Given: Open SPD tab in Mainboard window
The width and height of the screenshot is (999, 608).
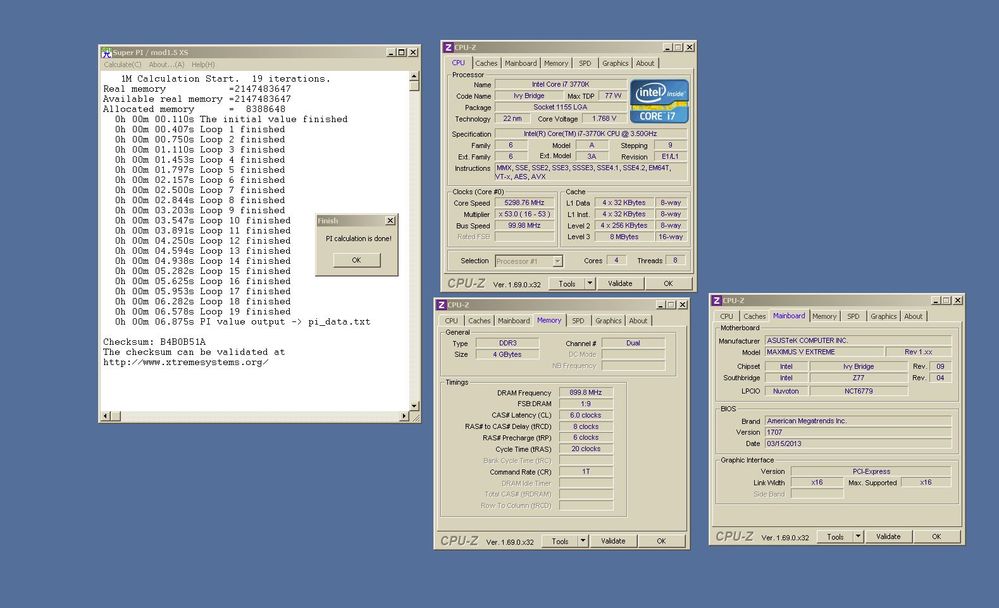Looking at the screenshot, I should coord(853,316).
